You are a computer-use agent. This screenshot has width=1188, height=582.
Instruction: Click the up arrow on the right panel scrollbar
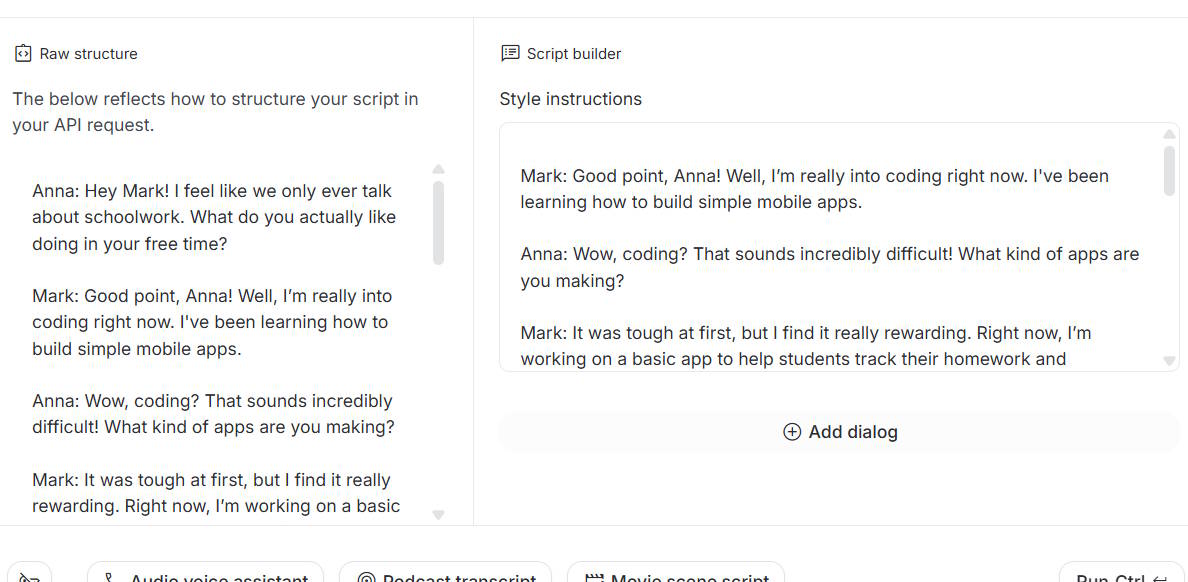point(1169,133)
